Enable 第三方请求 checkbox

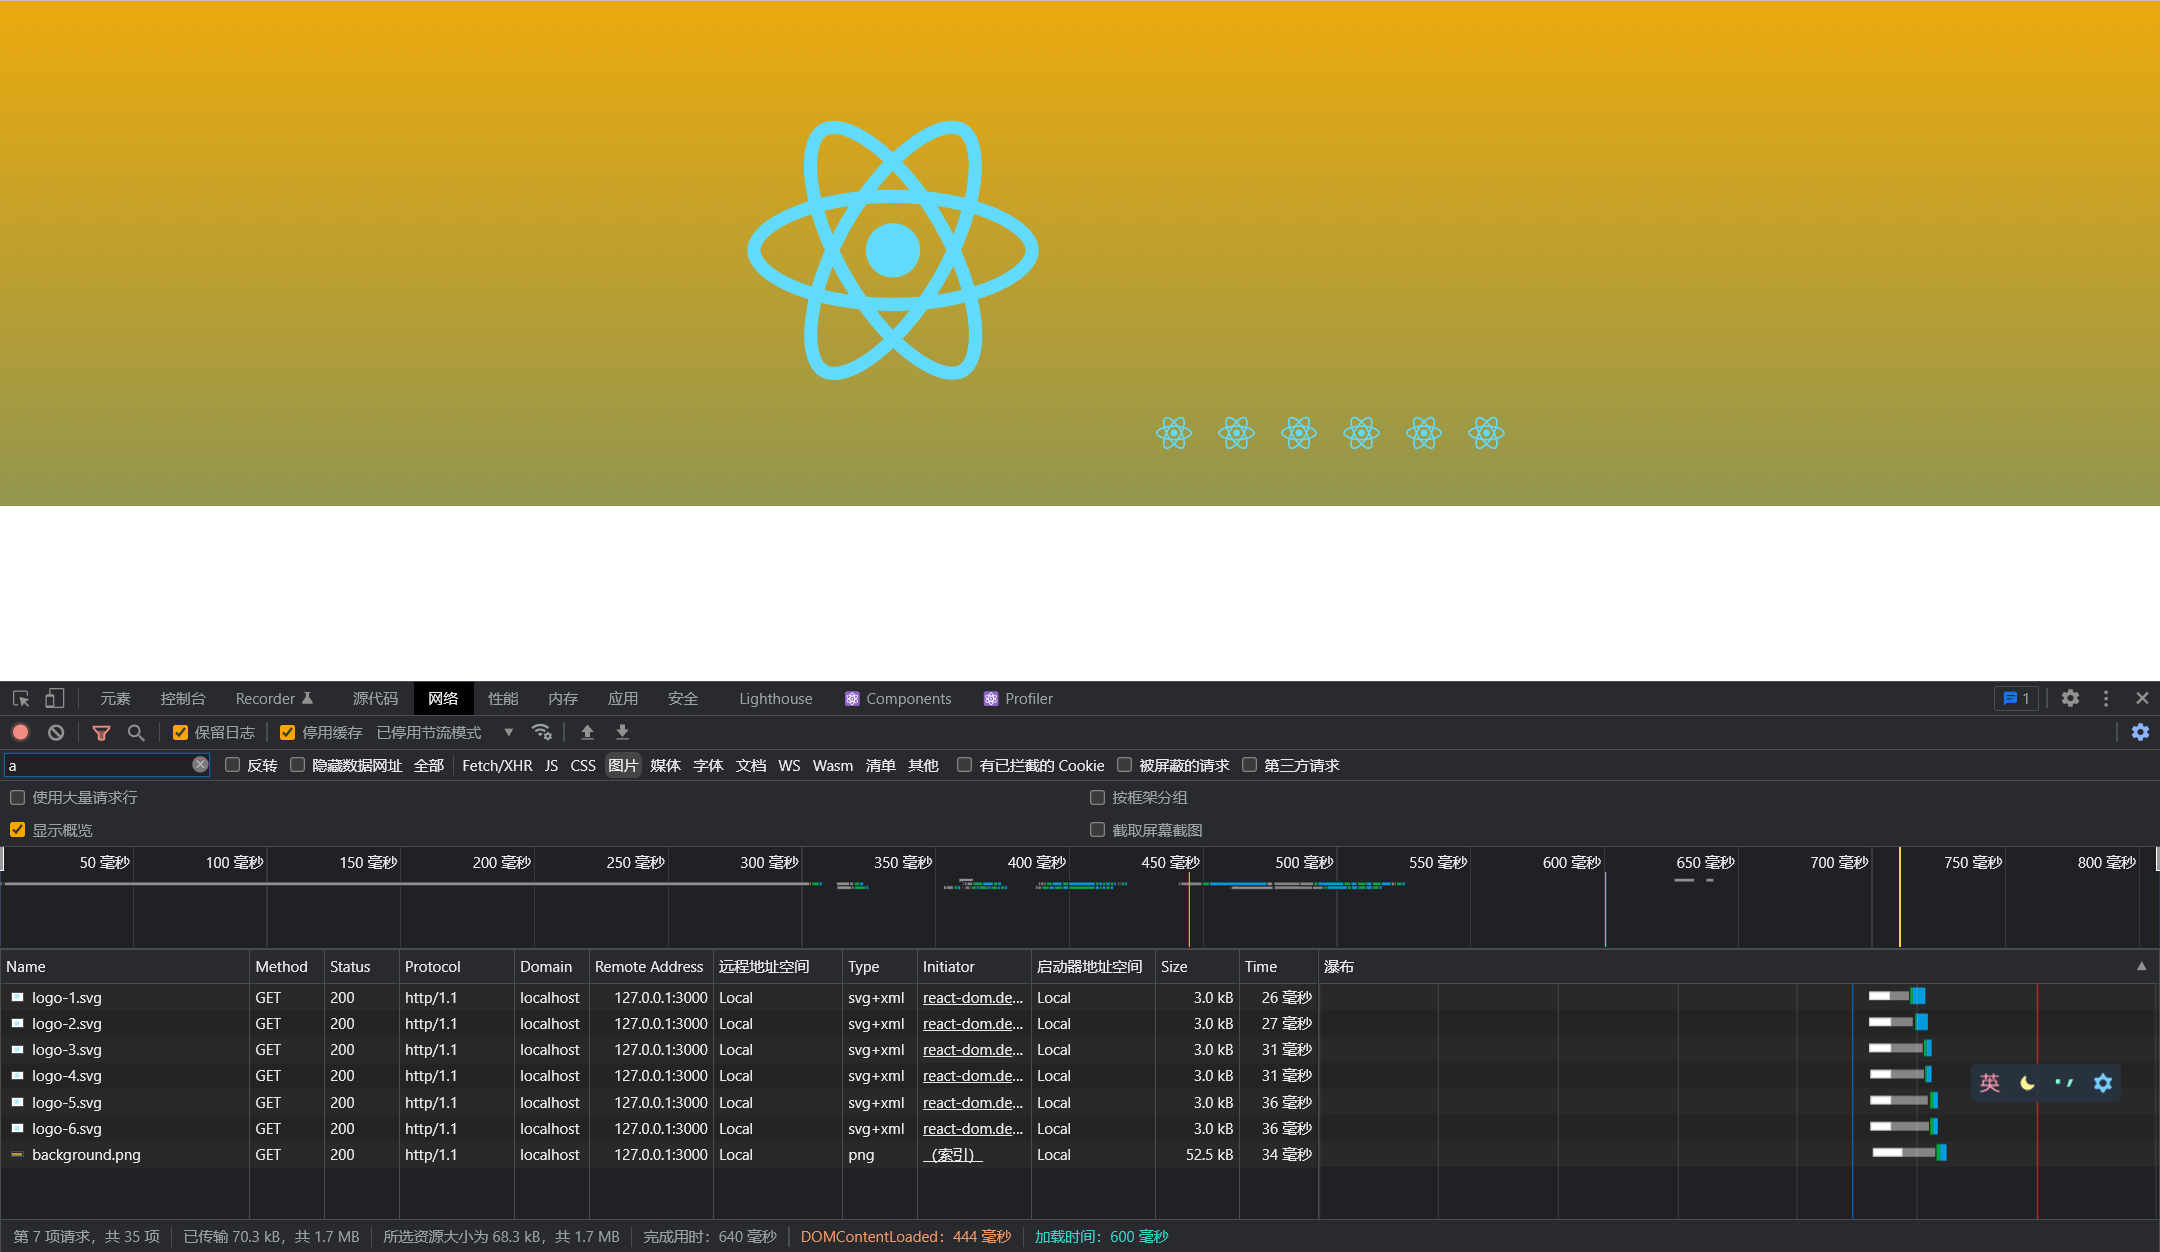point(1249,765)
